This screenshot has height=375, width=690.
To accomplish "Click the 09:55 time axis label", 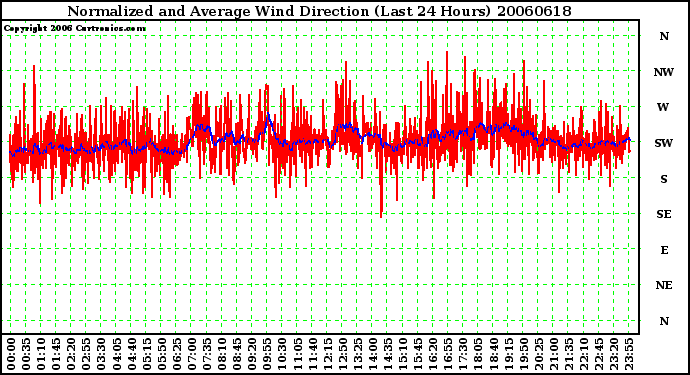I will point(267,354).
